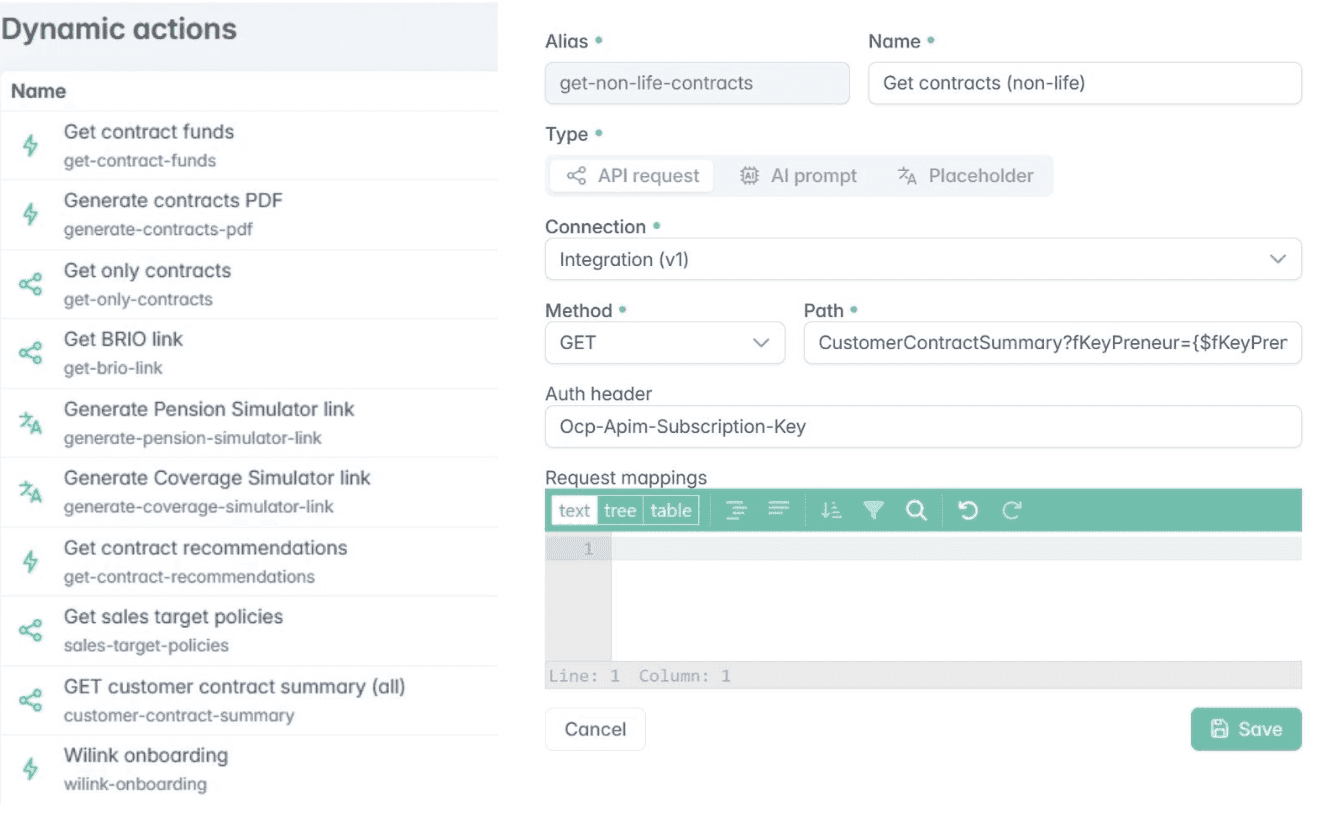1322x840 pixels.
Task: Click the compact JSON icon in editor toolbar
Action: 779,510
